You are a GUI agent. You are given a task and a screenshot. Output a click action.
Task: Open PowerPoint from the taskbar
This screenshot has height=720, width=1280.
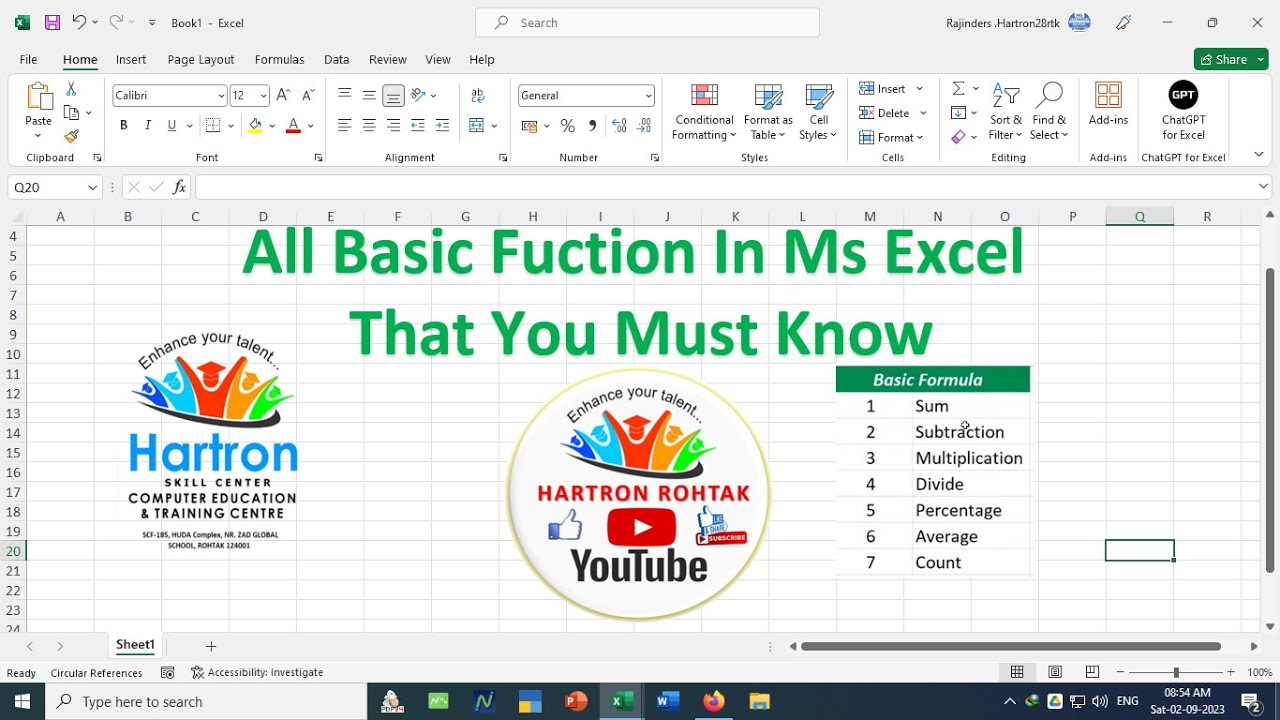[576, 701]
